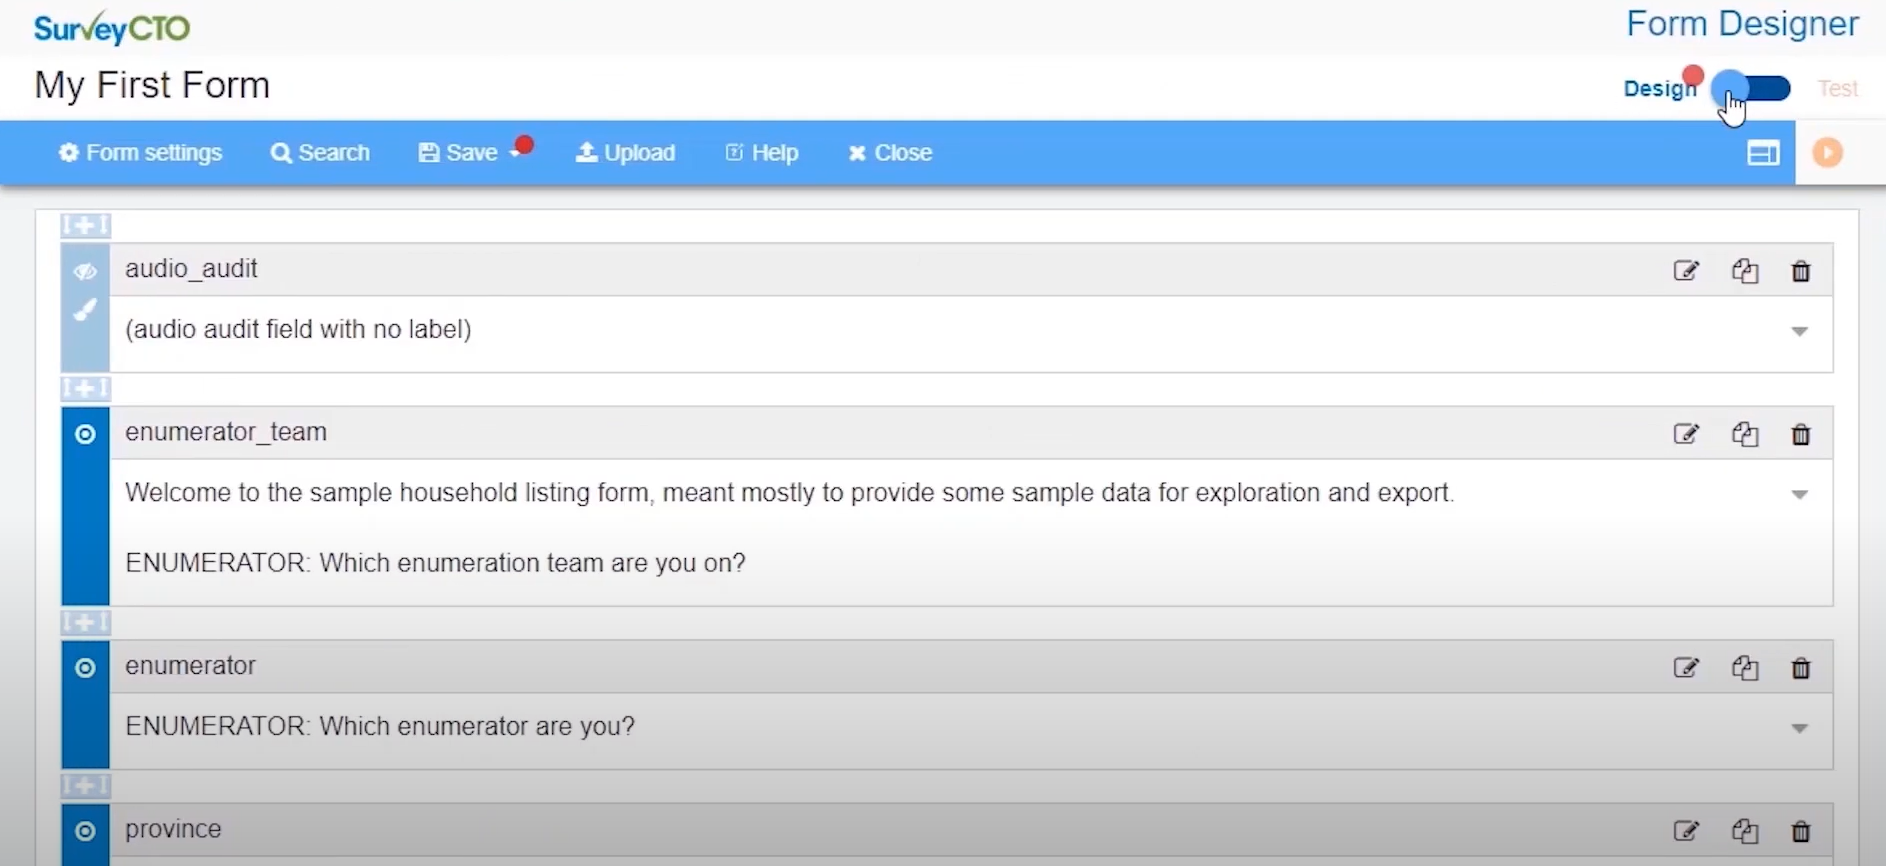The height and width of the screenshot is (866, 1886).
Task: Edit the province field
Action: click(x=1686, y=831)
